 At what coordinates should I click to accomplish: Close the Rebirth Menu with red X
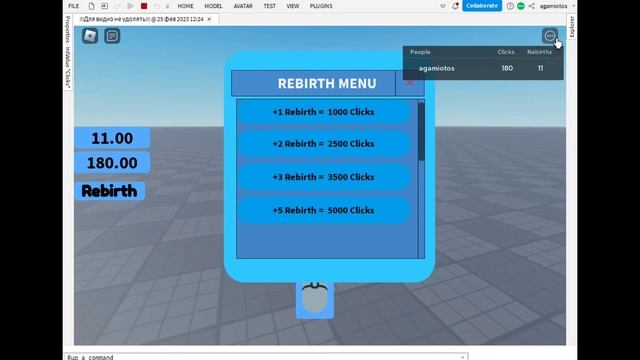pyautogui.click(x=410, y=83)
